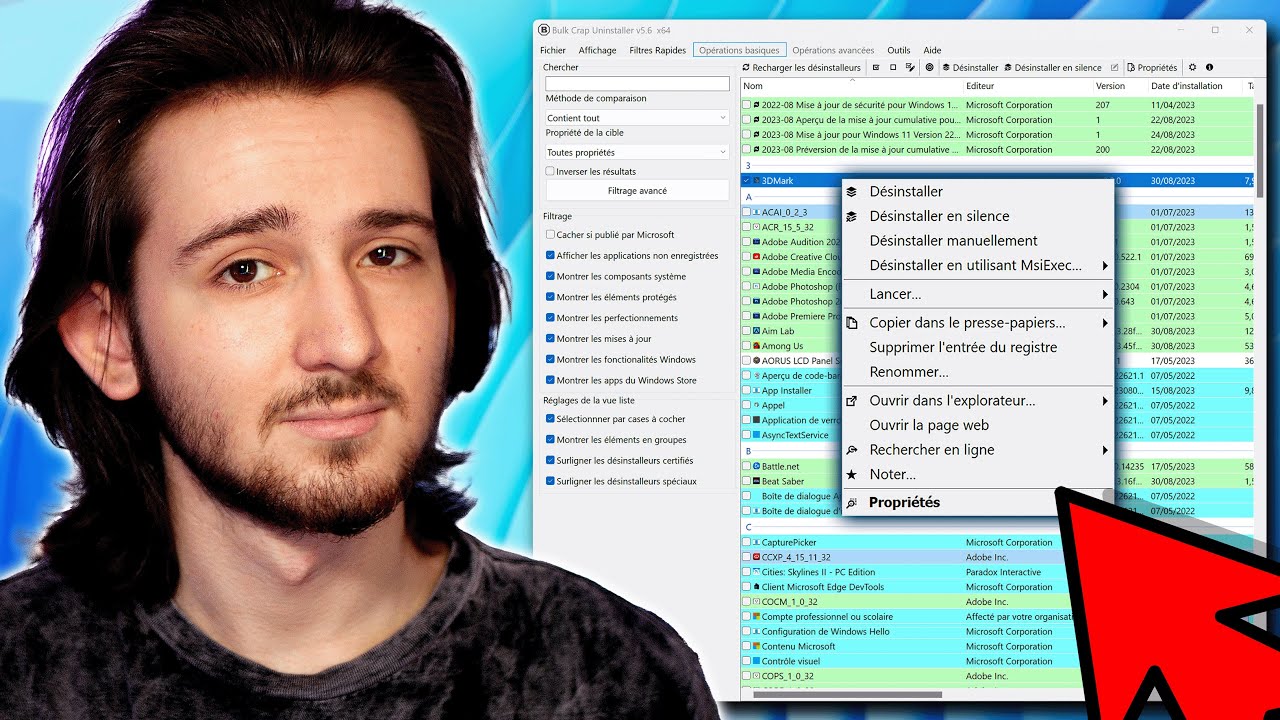Image resolution: width=1280 pixels, height=720 pixels.
Task: Click the horizontal list scrollbar
Action: click(846, 694)
